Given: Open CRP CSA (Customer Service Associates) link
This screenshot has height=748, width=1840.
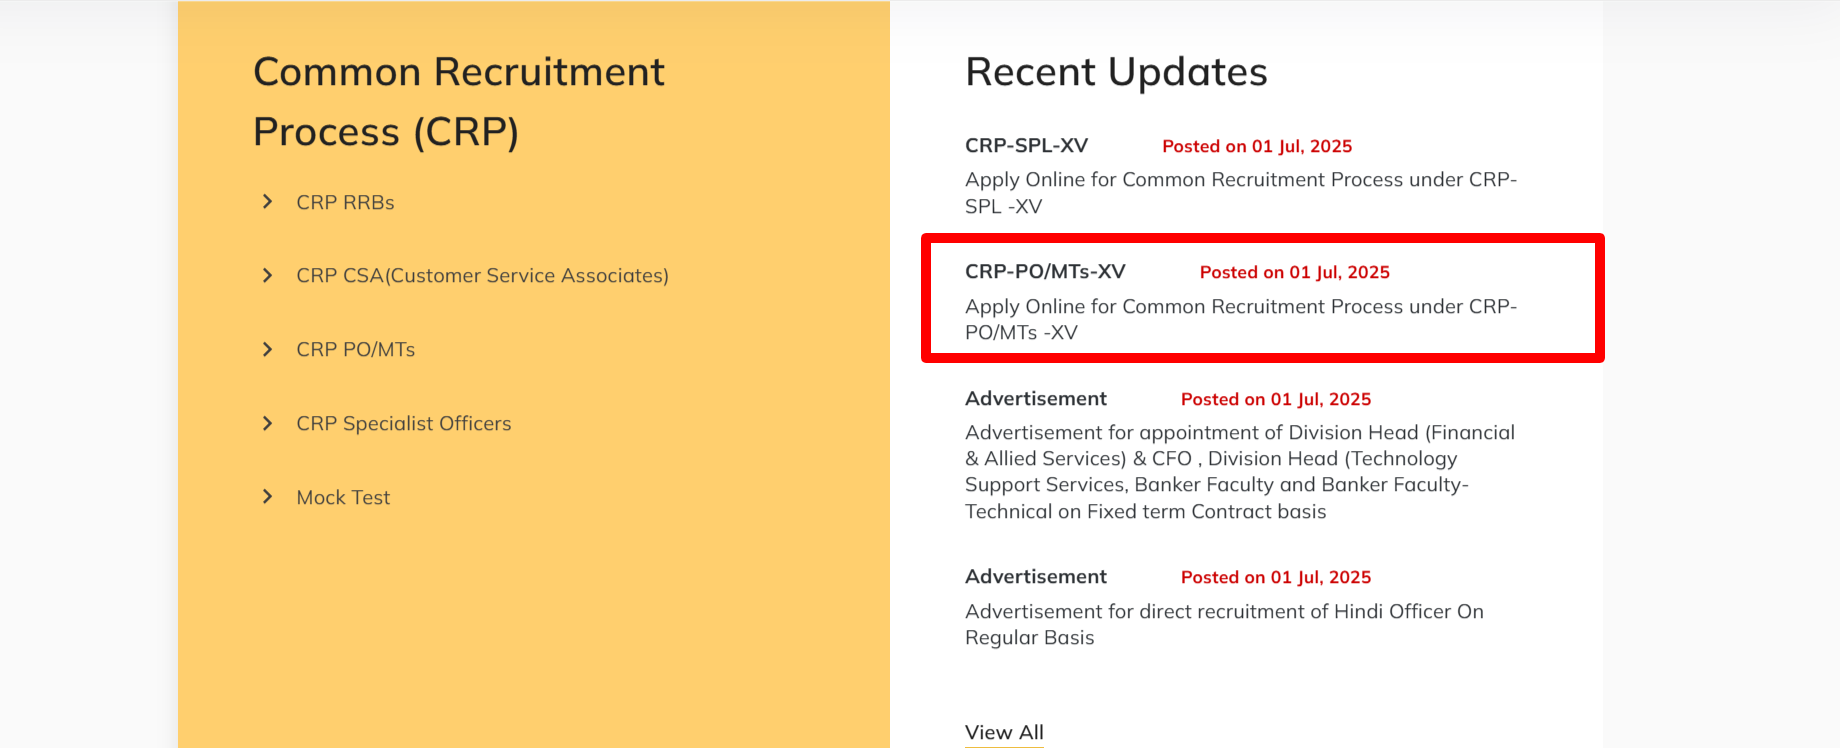Looking at the screenshot, I should 482,276.
